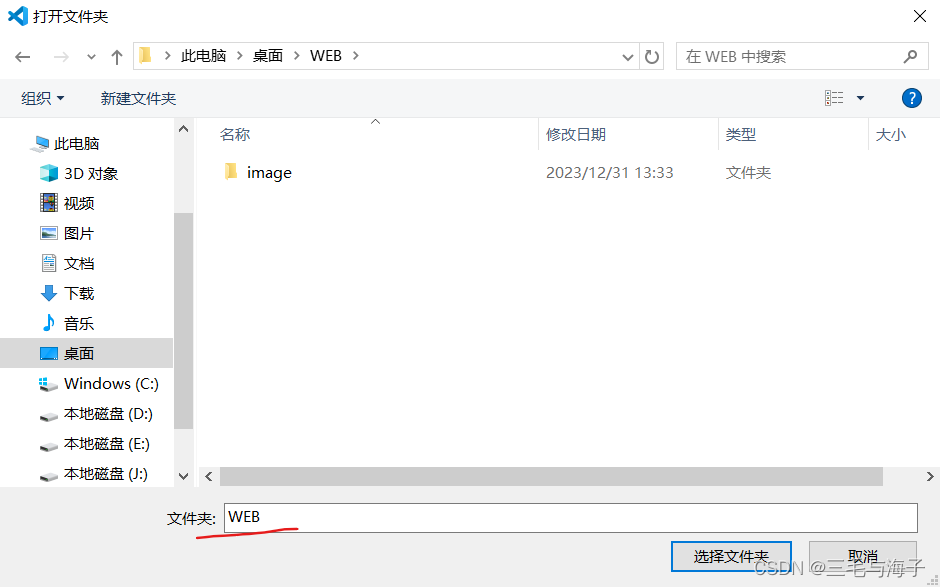
Task: Expand the chevron after WEB breadcrumb
Action: 356,56
